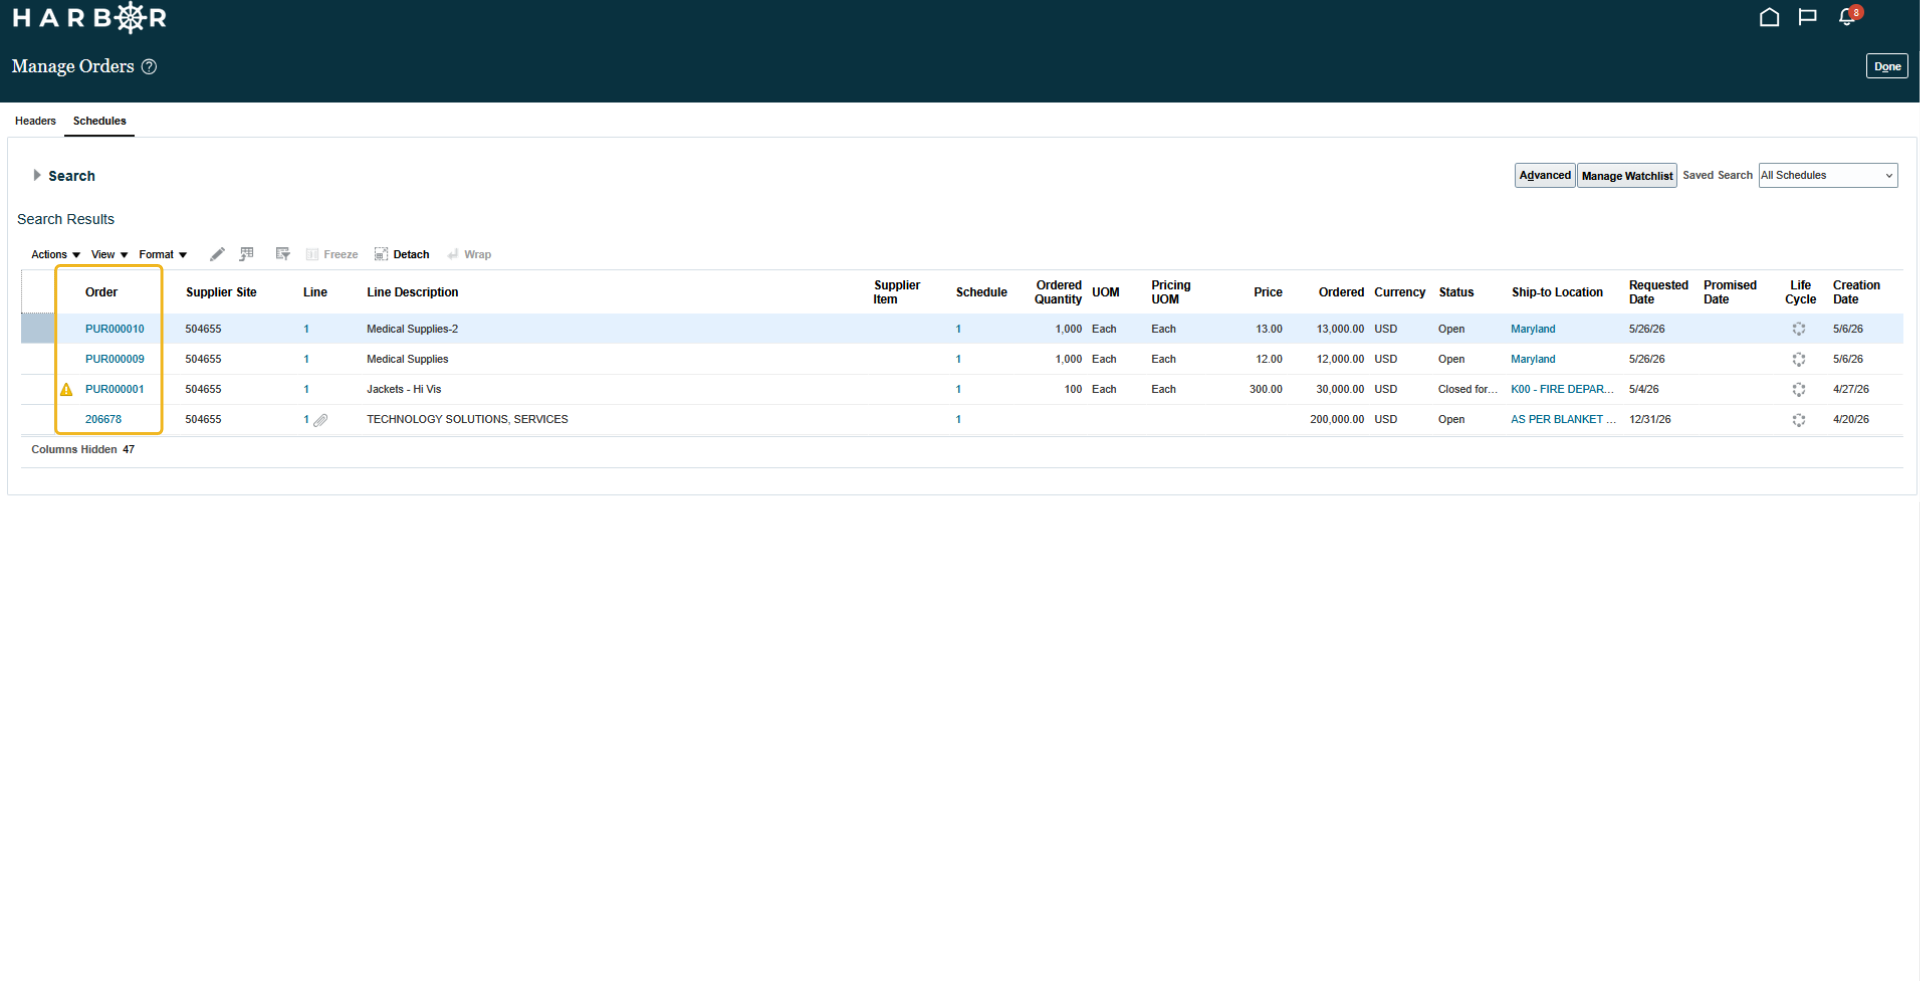The image size is (1920, 981).
Task: Click the 12/31/26 requested date cell
Action: tap(1650, 420)
